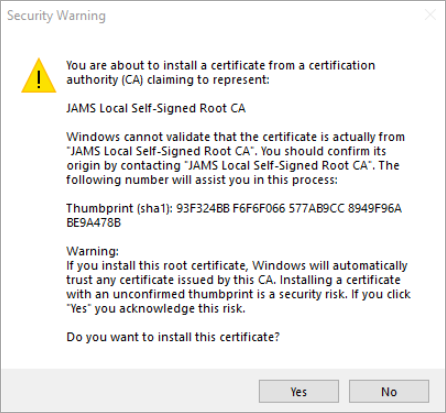
Task: Click the text authority (CA) claiming to represent:
Action: 168,80
